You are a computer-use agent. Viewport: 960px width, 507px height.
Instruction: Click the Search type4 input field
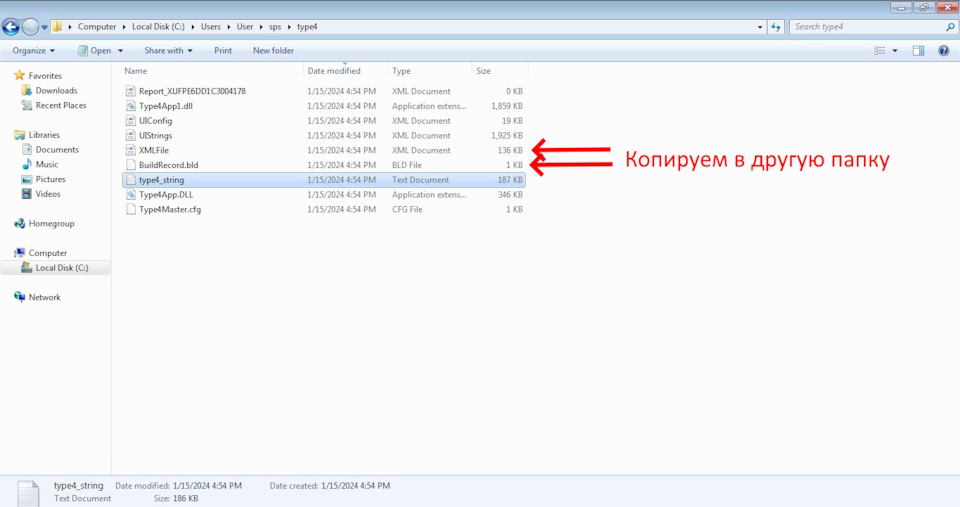pyautogui.click(x=866, y=27)
